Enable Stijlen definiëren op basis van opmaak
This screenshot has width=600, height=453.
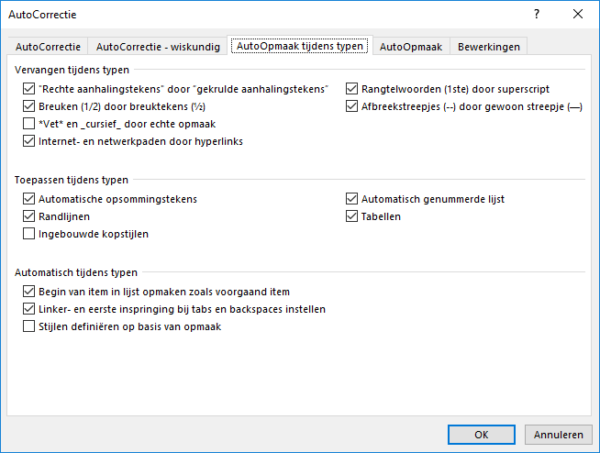point(29,326)
